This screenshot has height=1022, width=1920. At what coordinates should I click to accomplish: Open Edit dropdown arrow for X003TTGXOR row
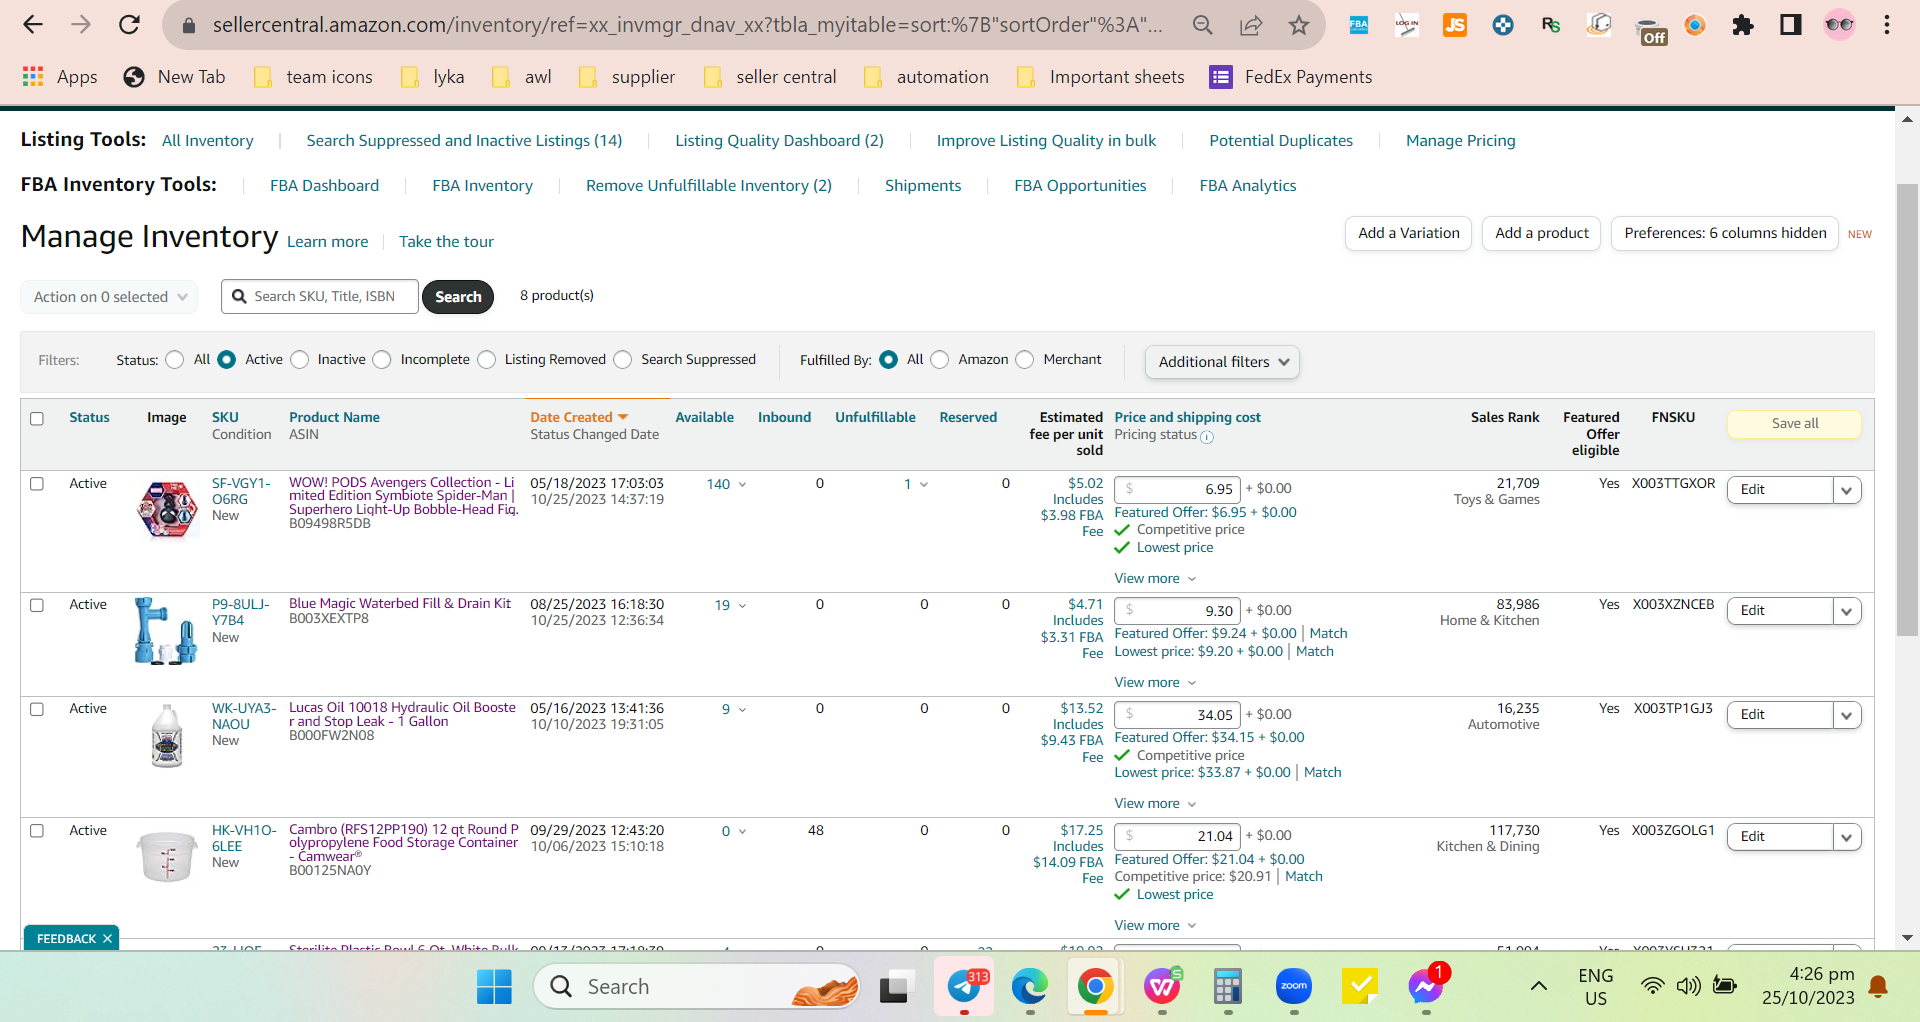click(x=1846, y=490)
